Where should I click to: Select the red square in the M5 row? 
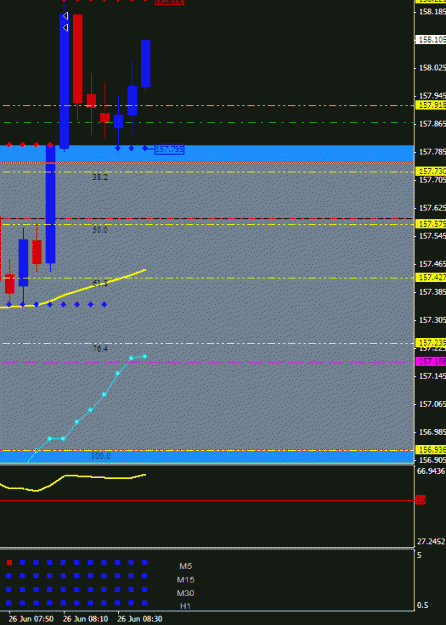(9, 562)
